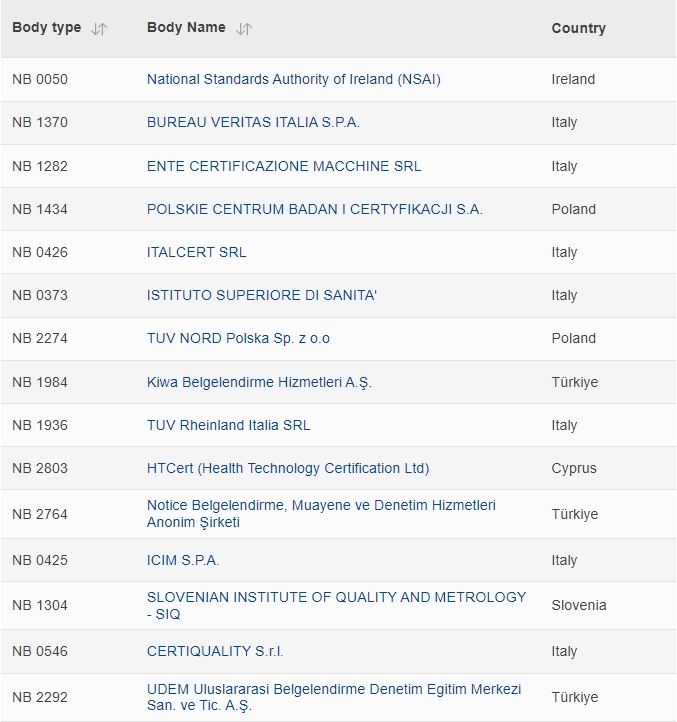Select the NB 1936 cell
This screenshot has height=722, width=677.
coord(40,425)
